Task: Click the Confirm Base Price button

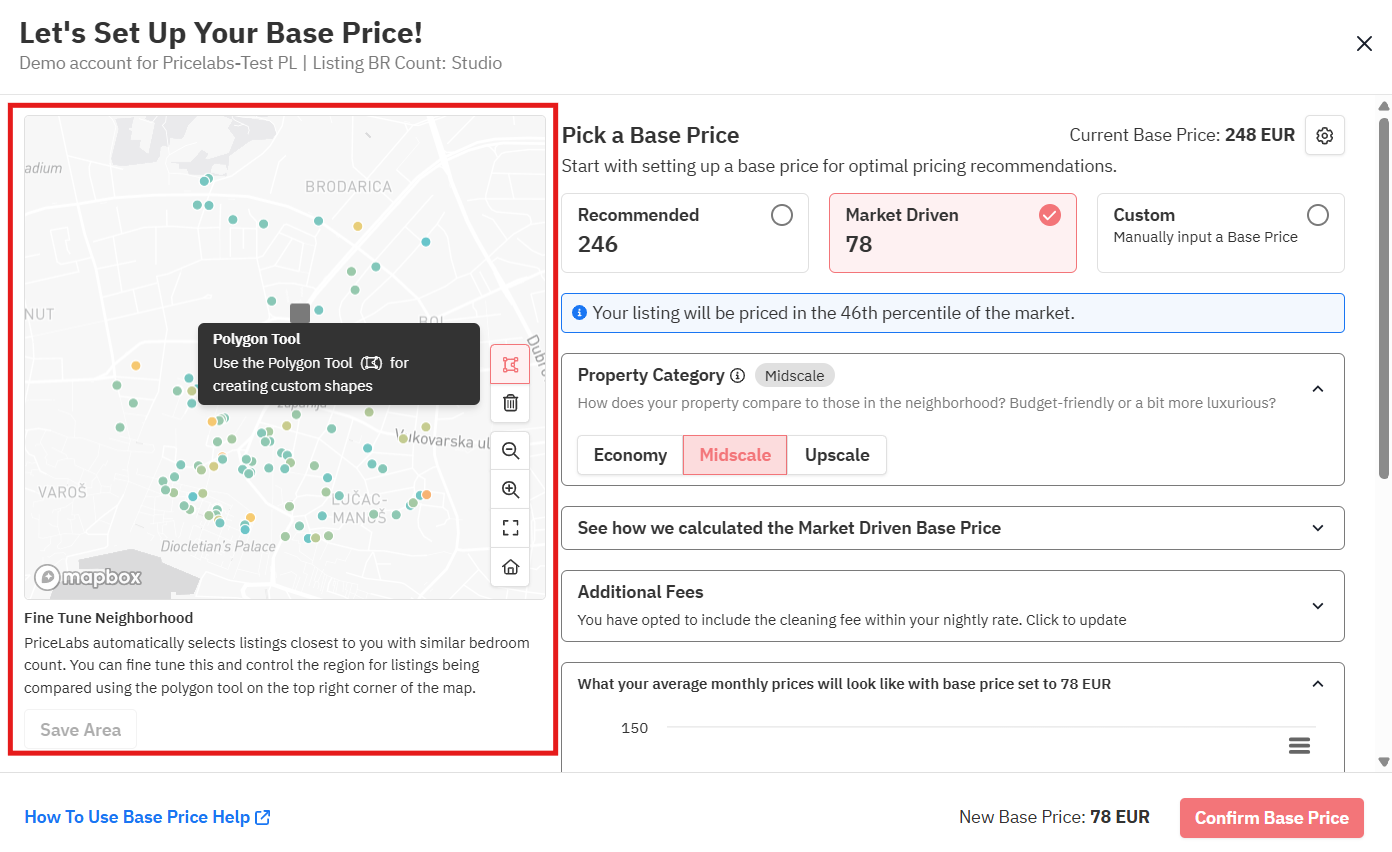Action: [x=1271, y=818]
